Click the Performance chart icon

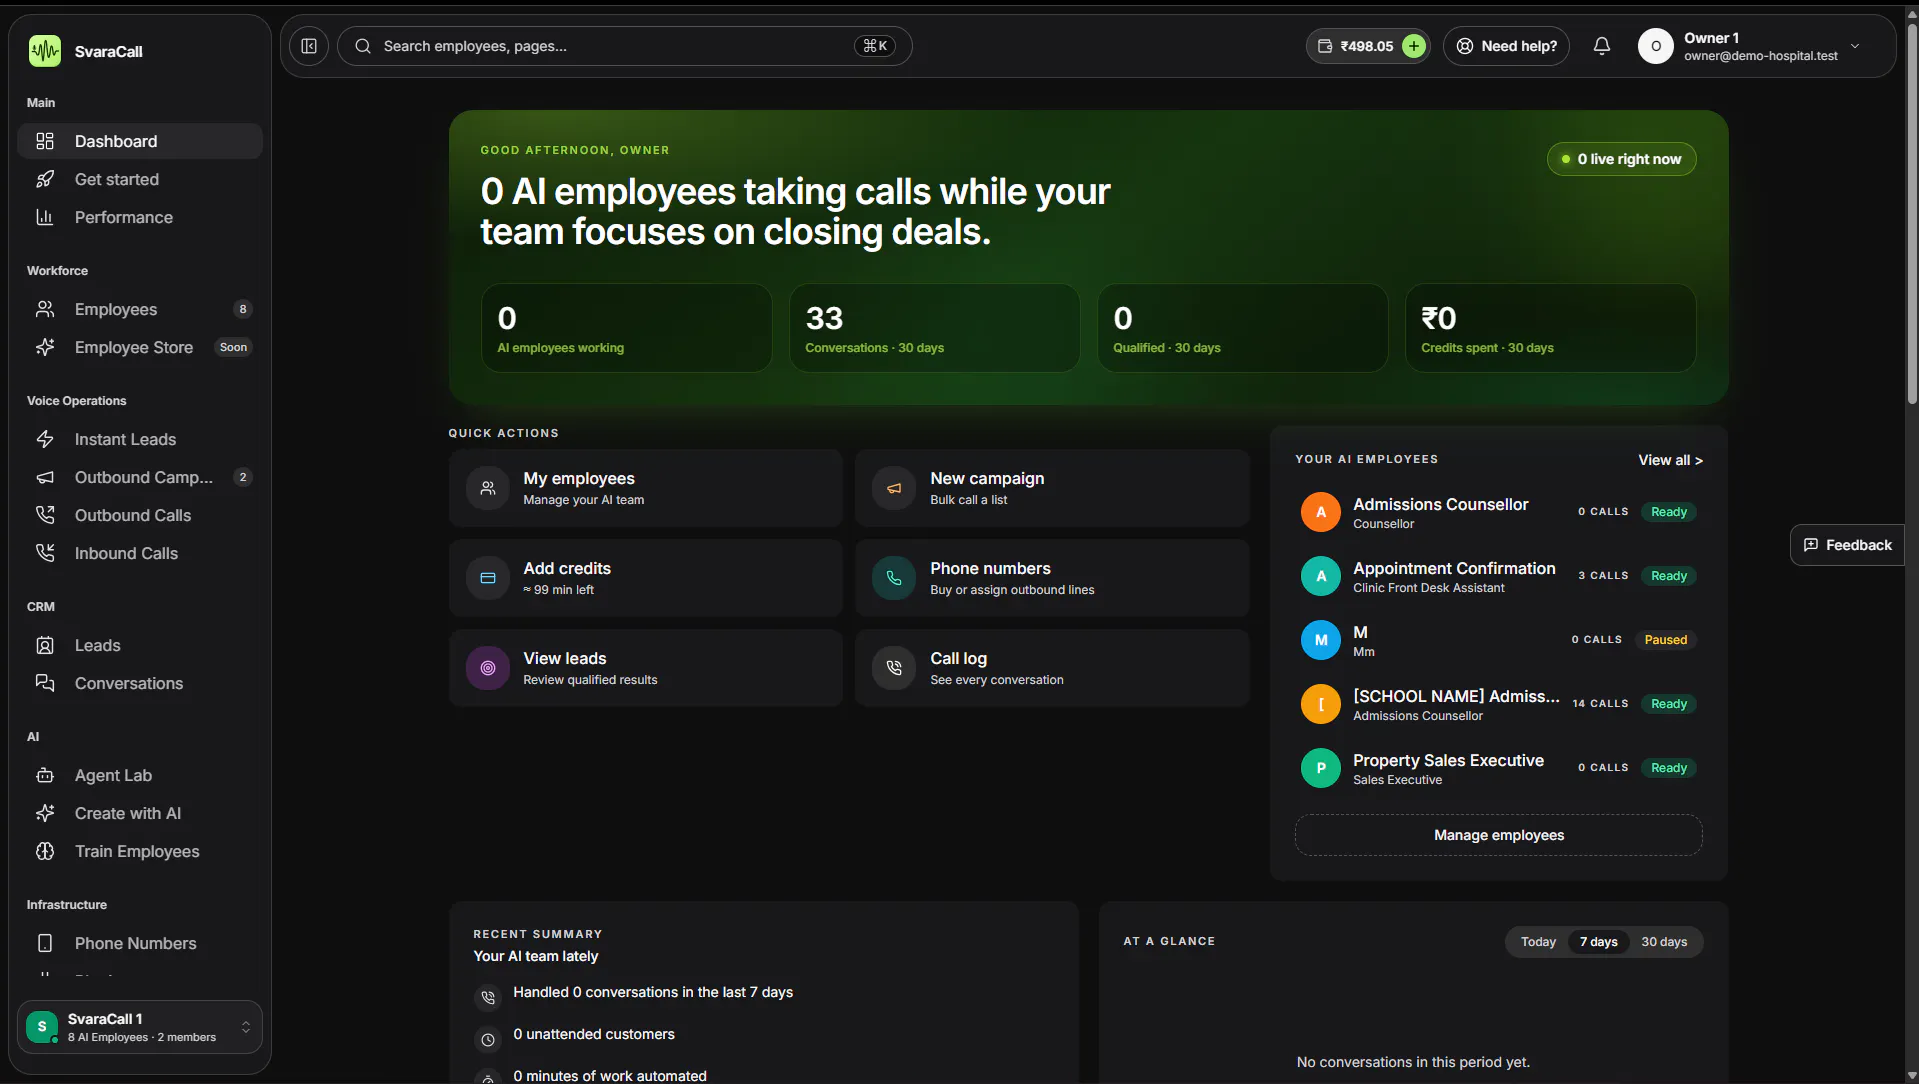(x=45, y=217)
